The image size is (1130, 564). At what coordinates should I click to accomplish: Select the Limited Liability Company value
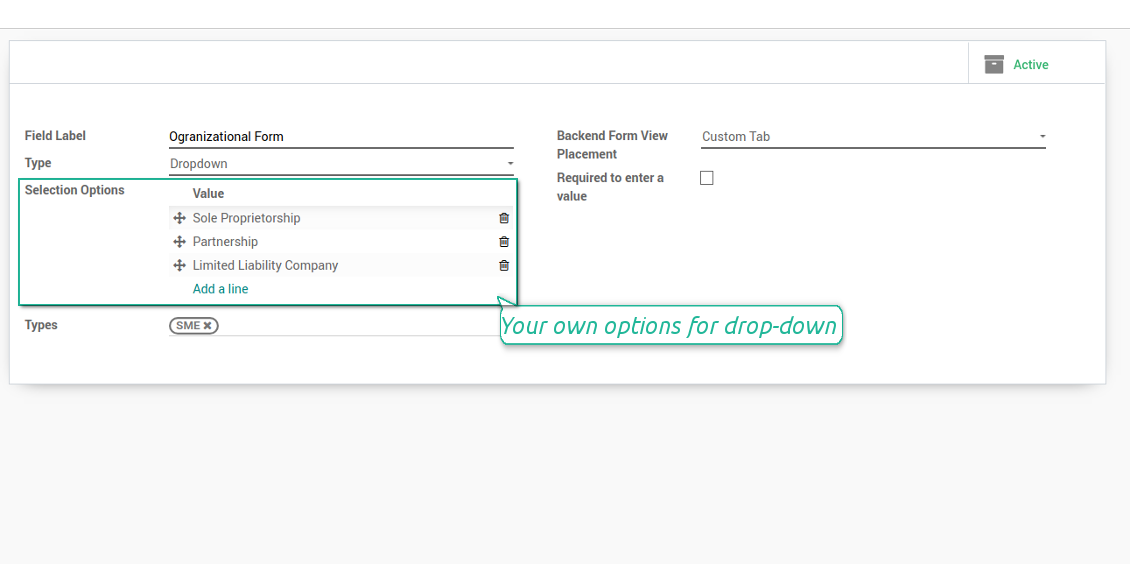[265, 266]
